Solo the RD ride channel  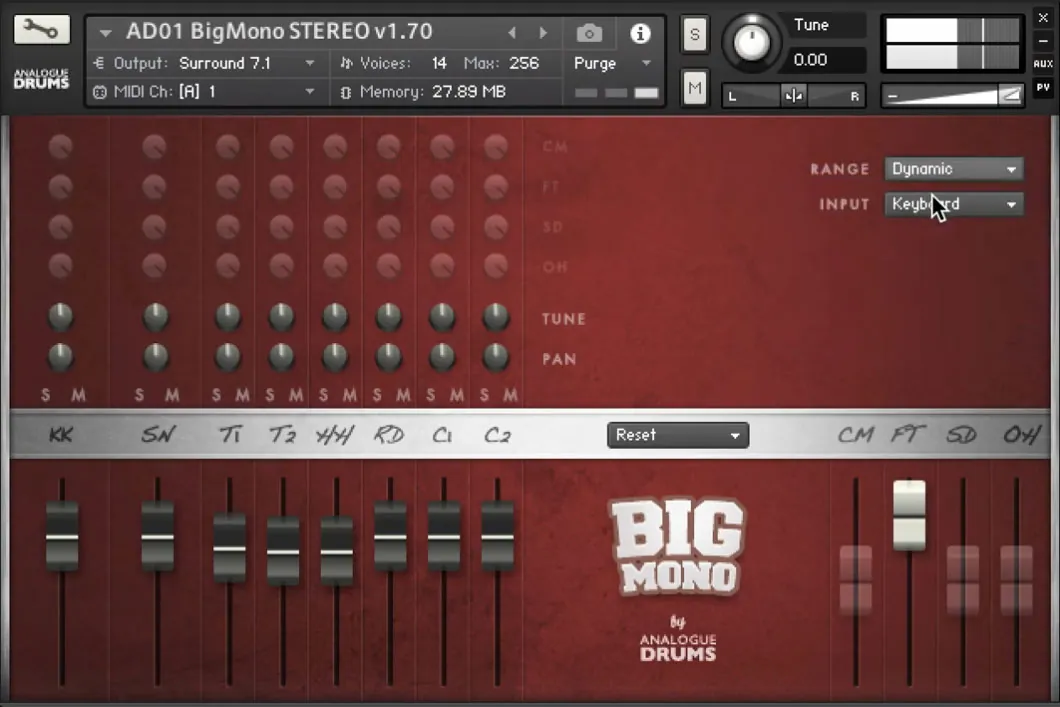377,395
